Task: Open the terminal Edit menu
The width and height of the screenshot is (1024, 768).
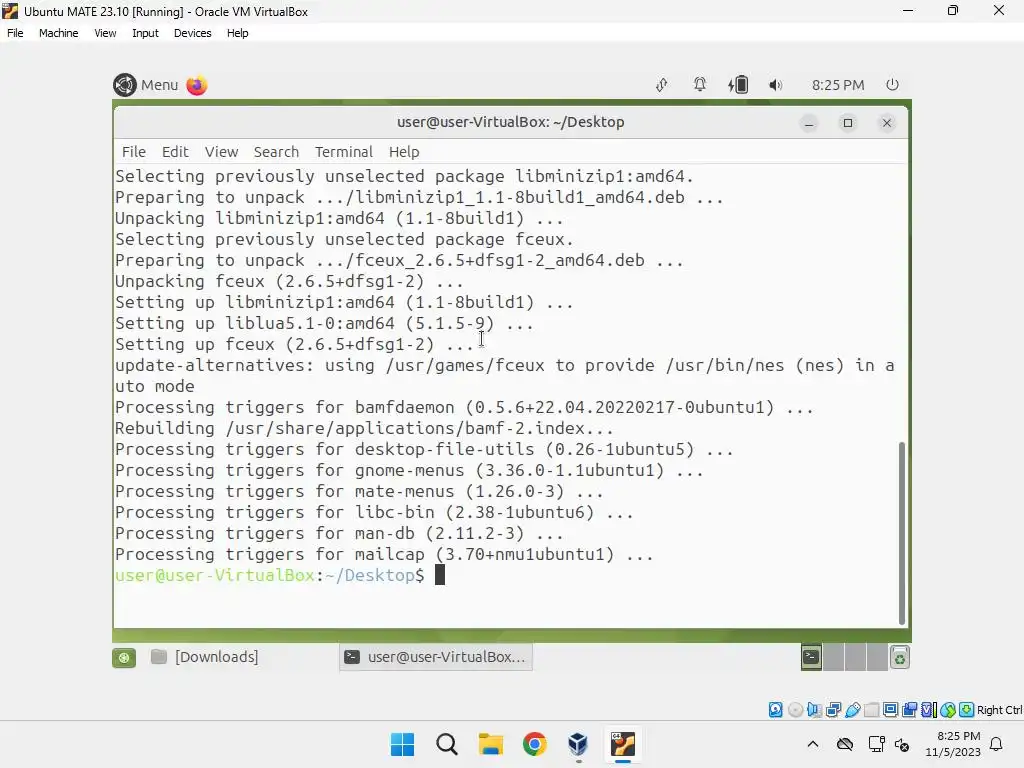Action: [x=175, y=152]
